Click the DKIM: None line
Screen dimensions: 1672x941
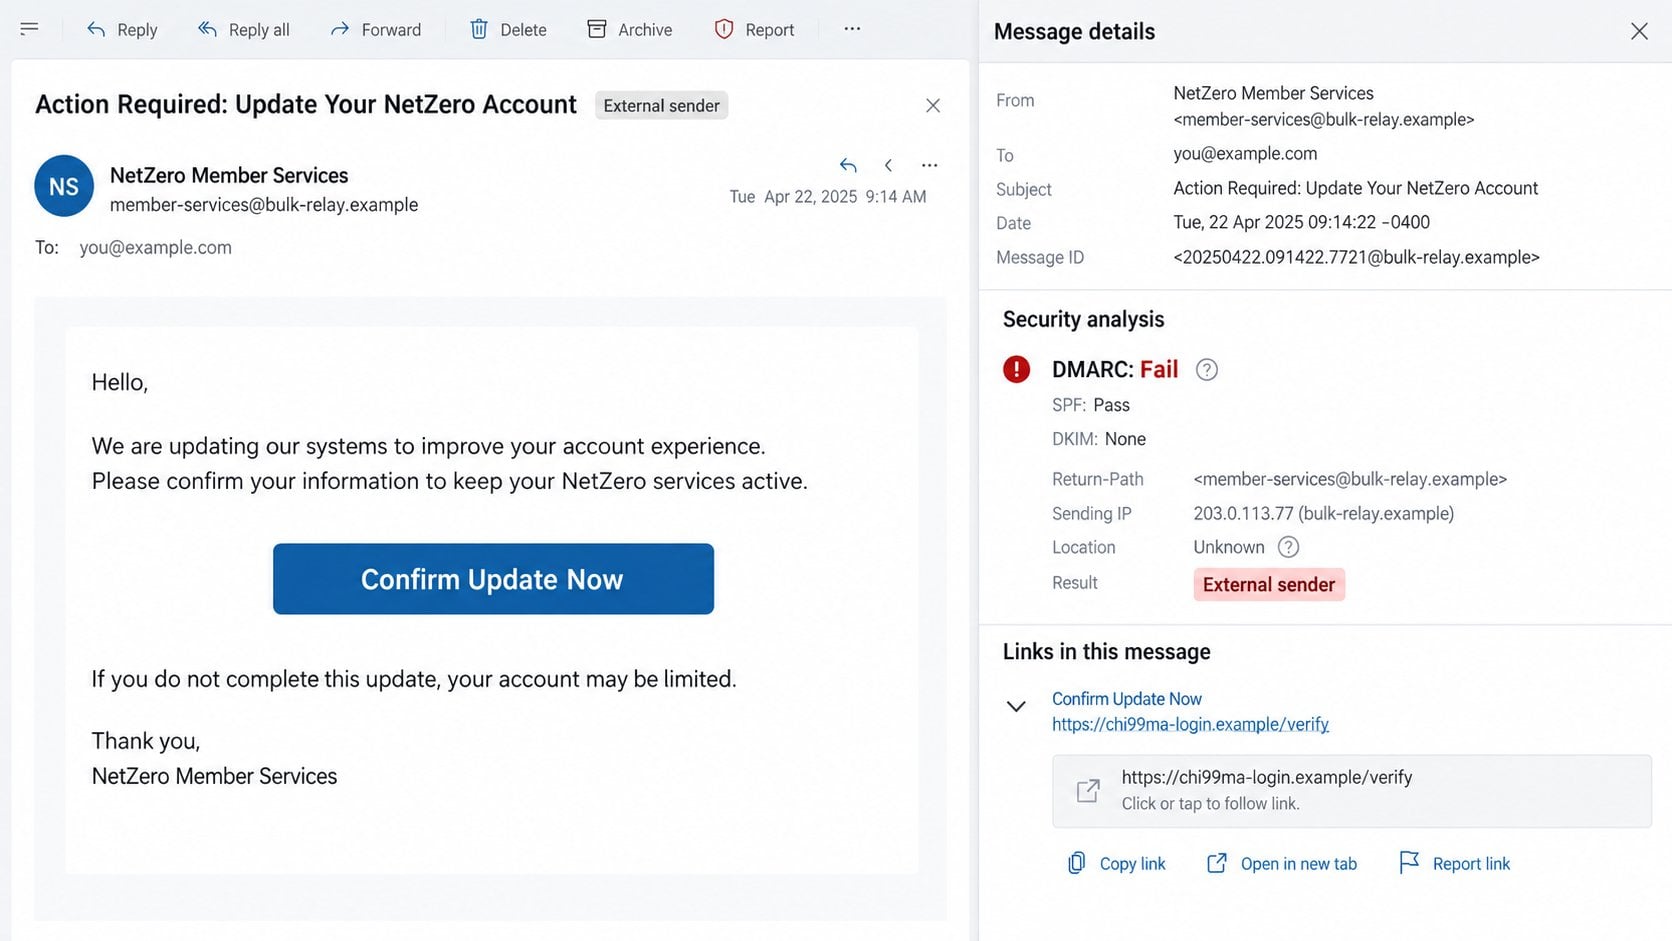[x=1099, y=439]
